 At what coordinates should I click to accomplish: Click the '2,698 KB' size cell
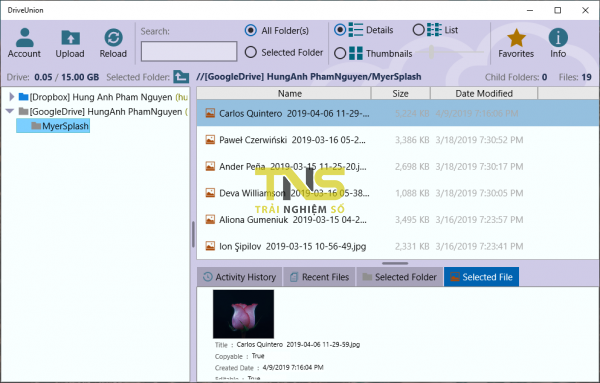point(412,166)
